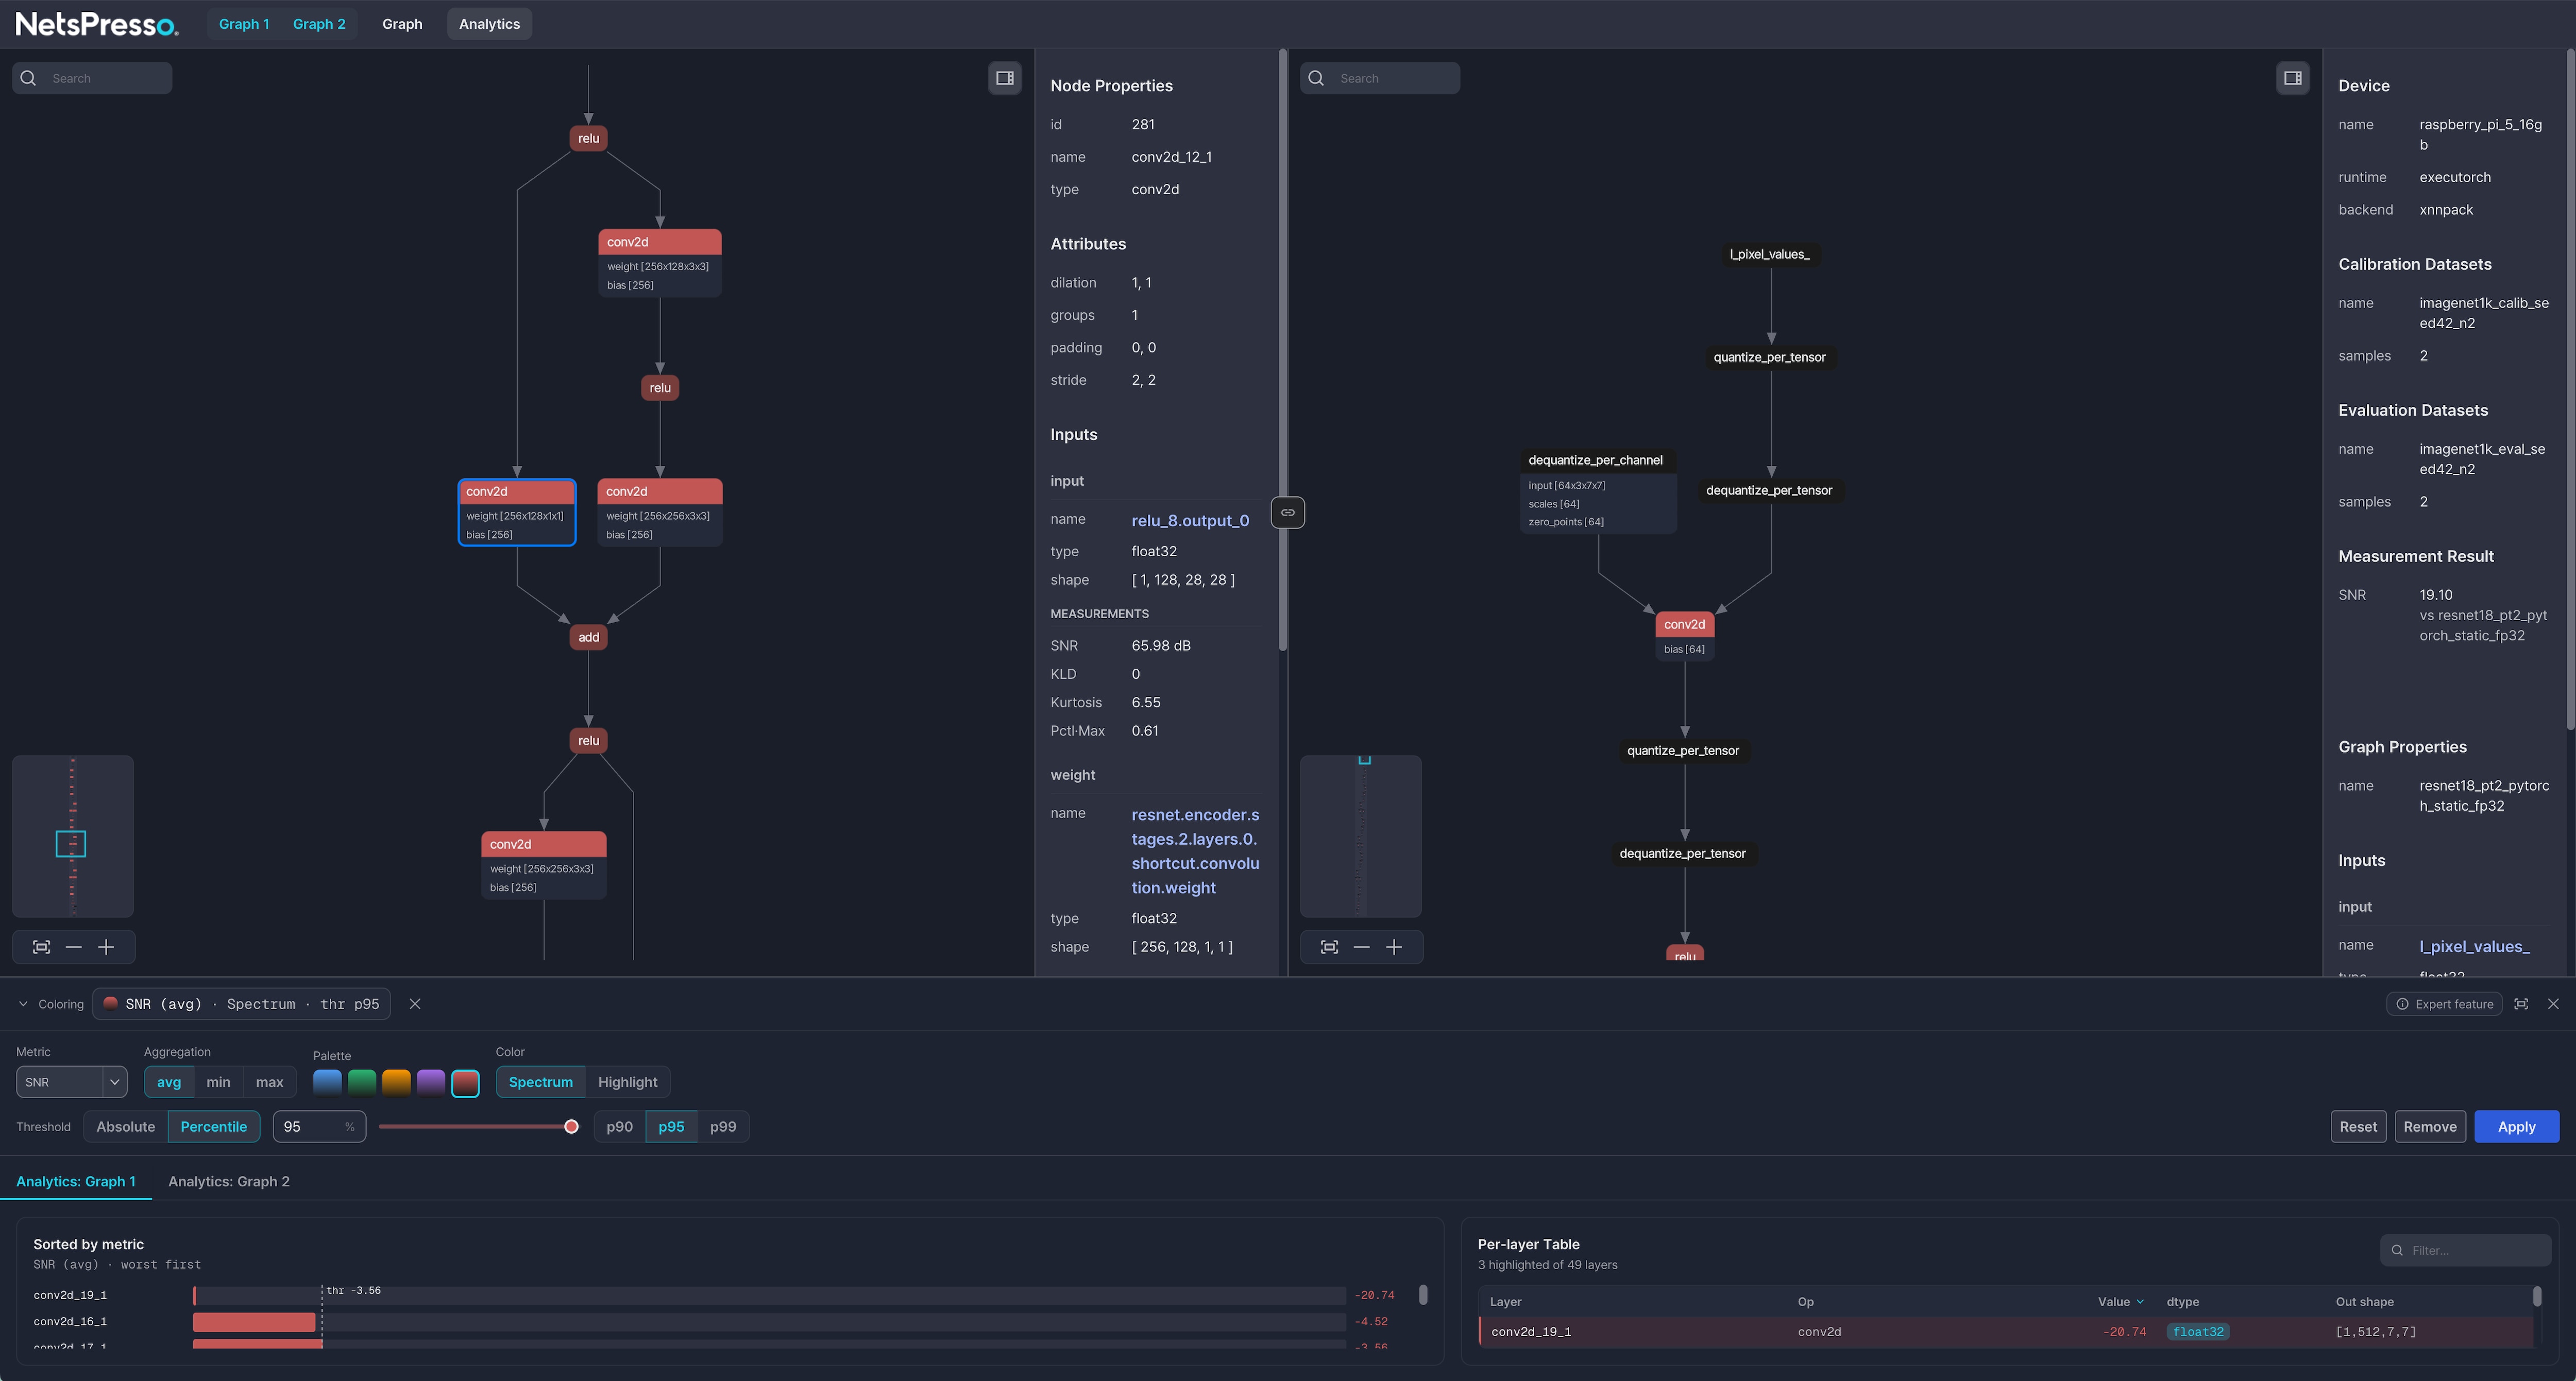Switch threshold to Percentile
Image resolution: width=2576 pixels, height=1381 pixels.
coord(214,1126)
